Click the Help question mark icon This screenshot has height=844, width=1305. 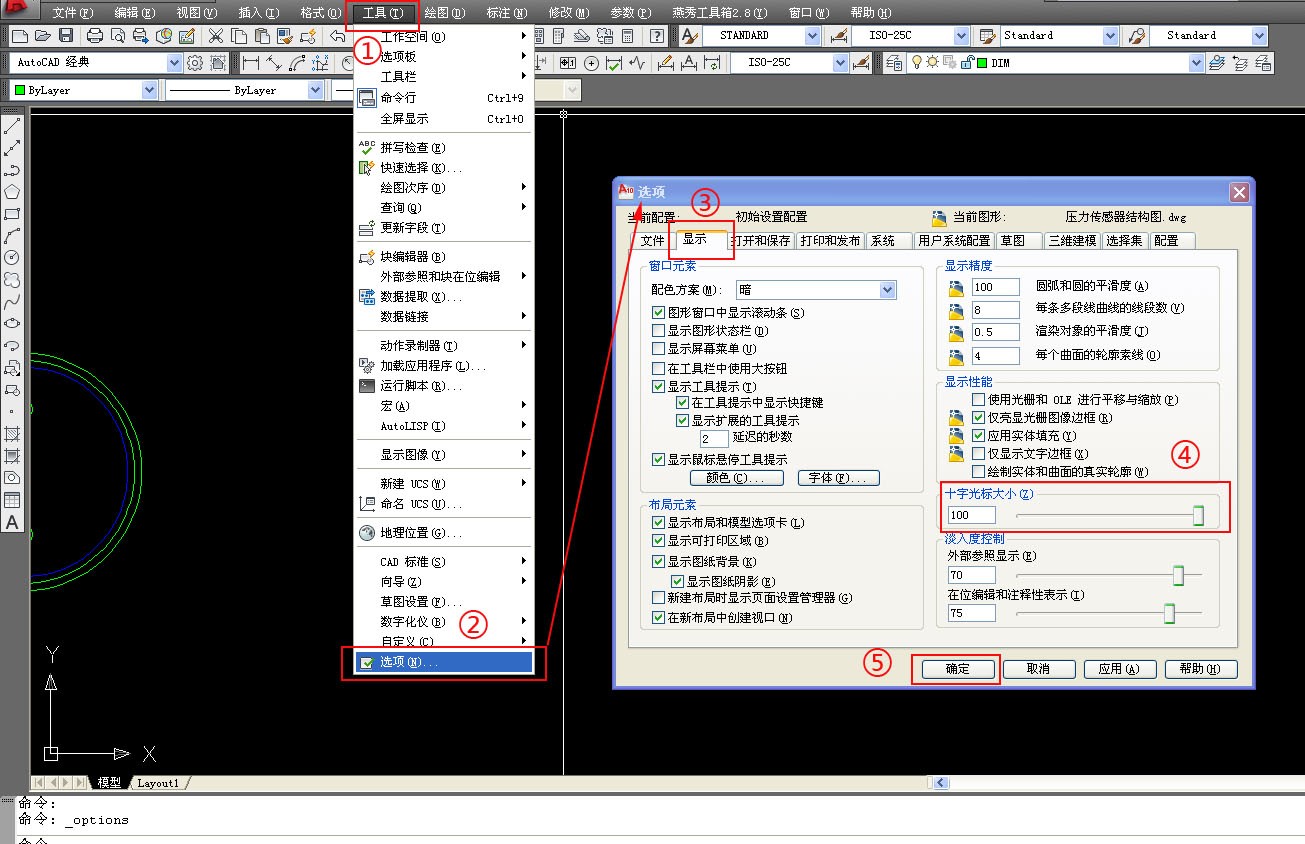coord(657,36)
